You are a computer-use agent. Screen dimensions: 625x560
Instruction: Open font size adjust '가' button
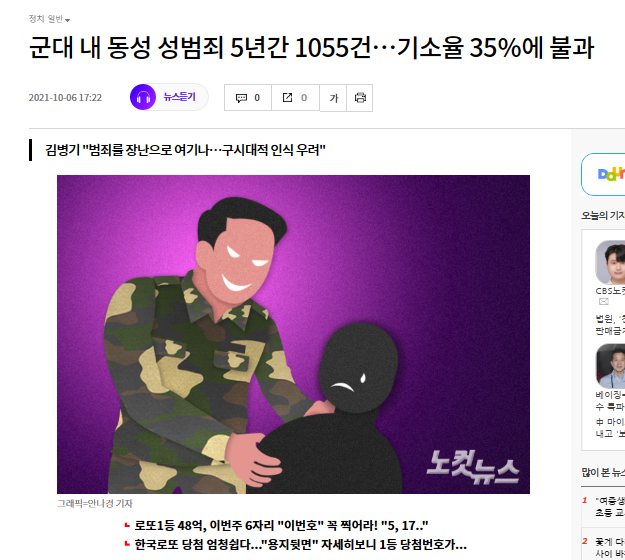333,98
